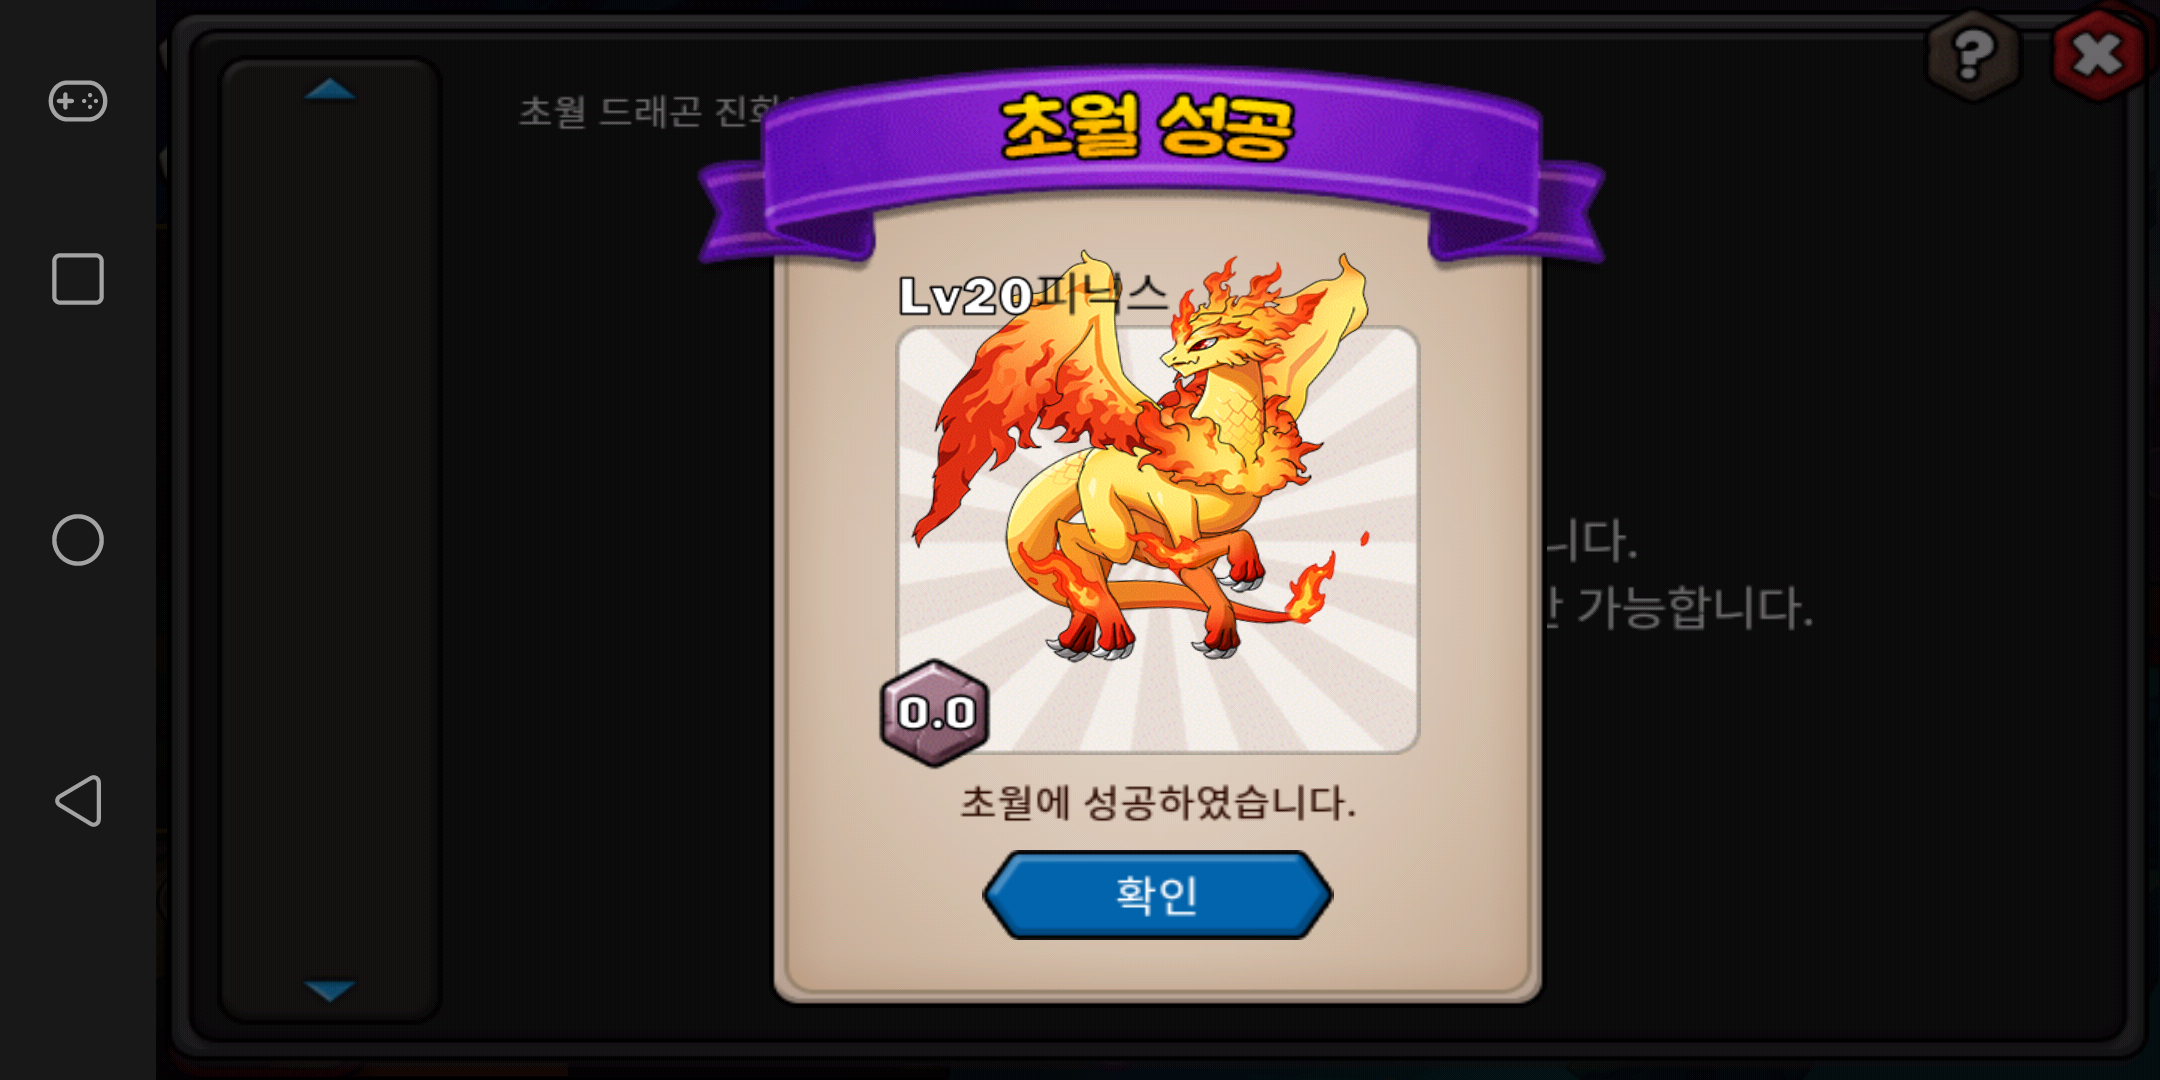Viewport: 2160px width, 1080px height.
Task: Select the phoenix dragon portrait
Action: [x=1157, y=540]
